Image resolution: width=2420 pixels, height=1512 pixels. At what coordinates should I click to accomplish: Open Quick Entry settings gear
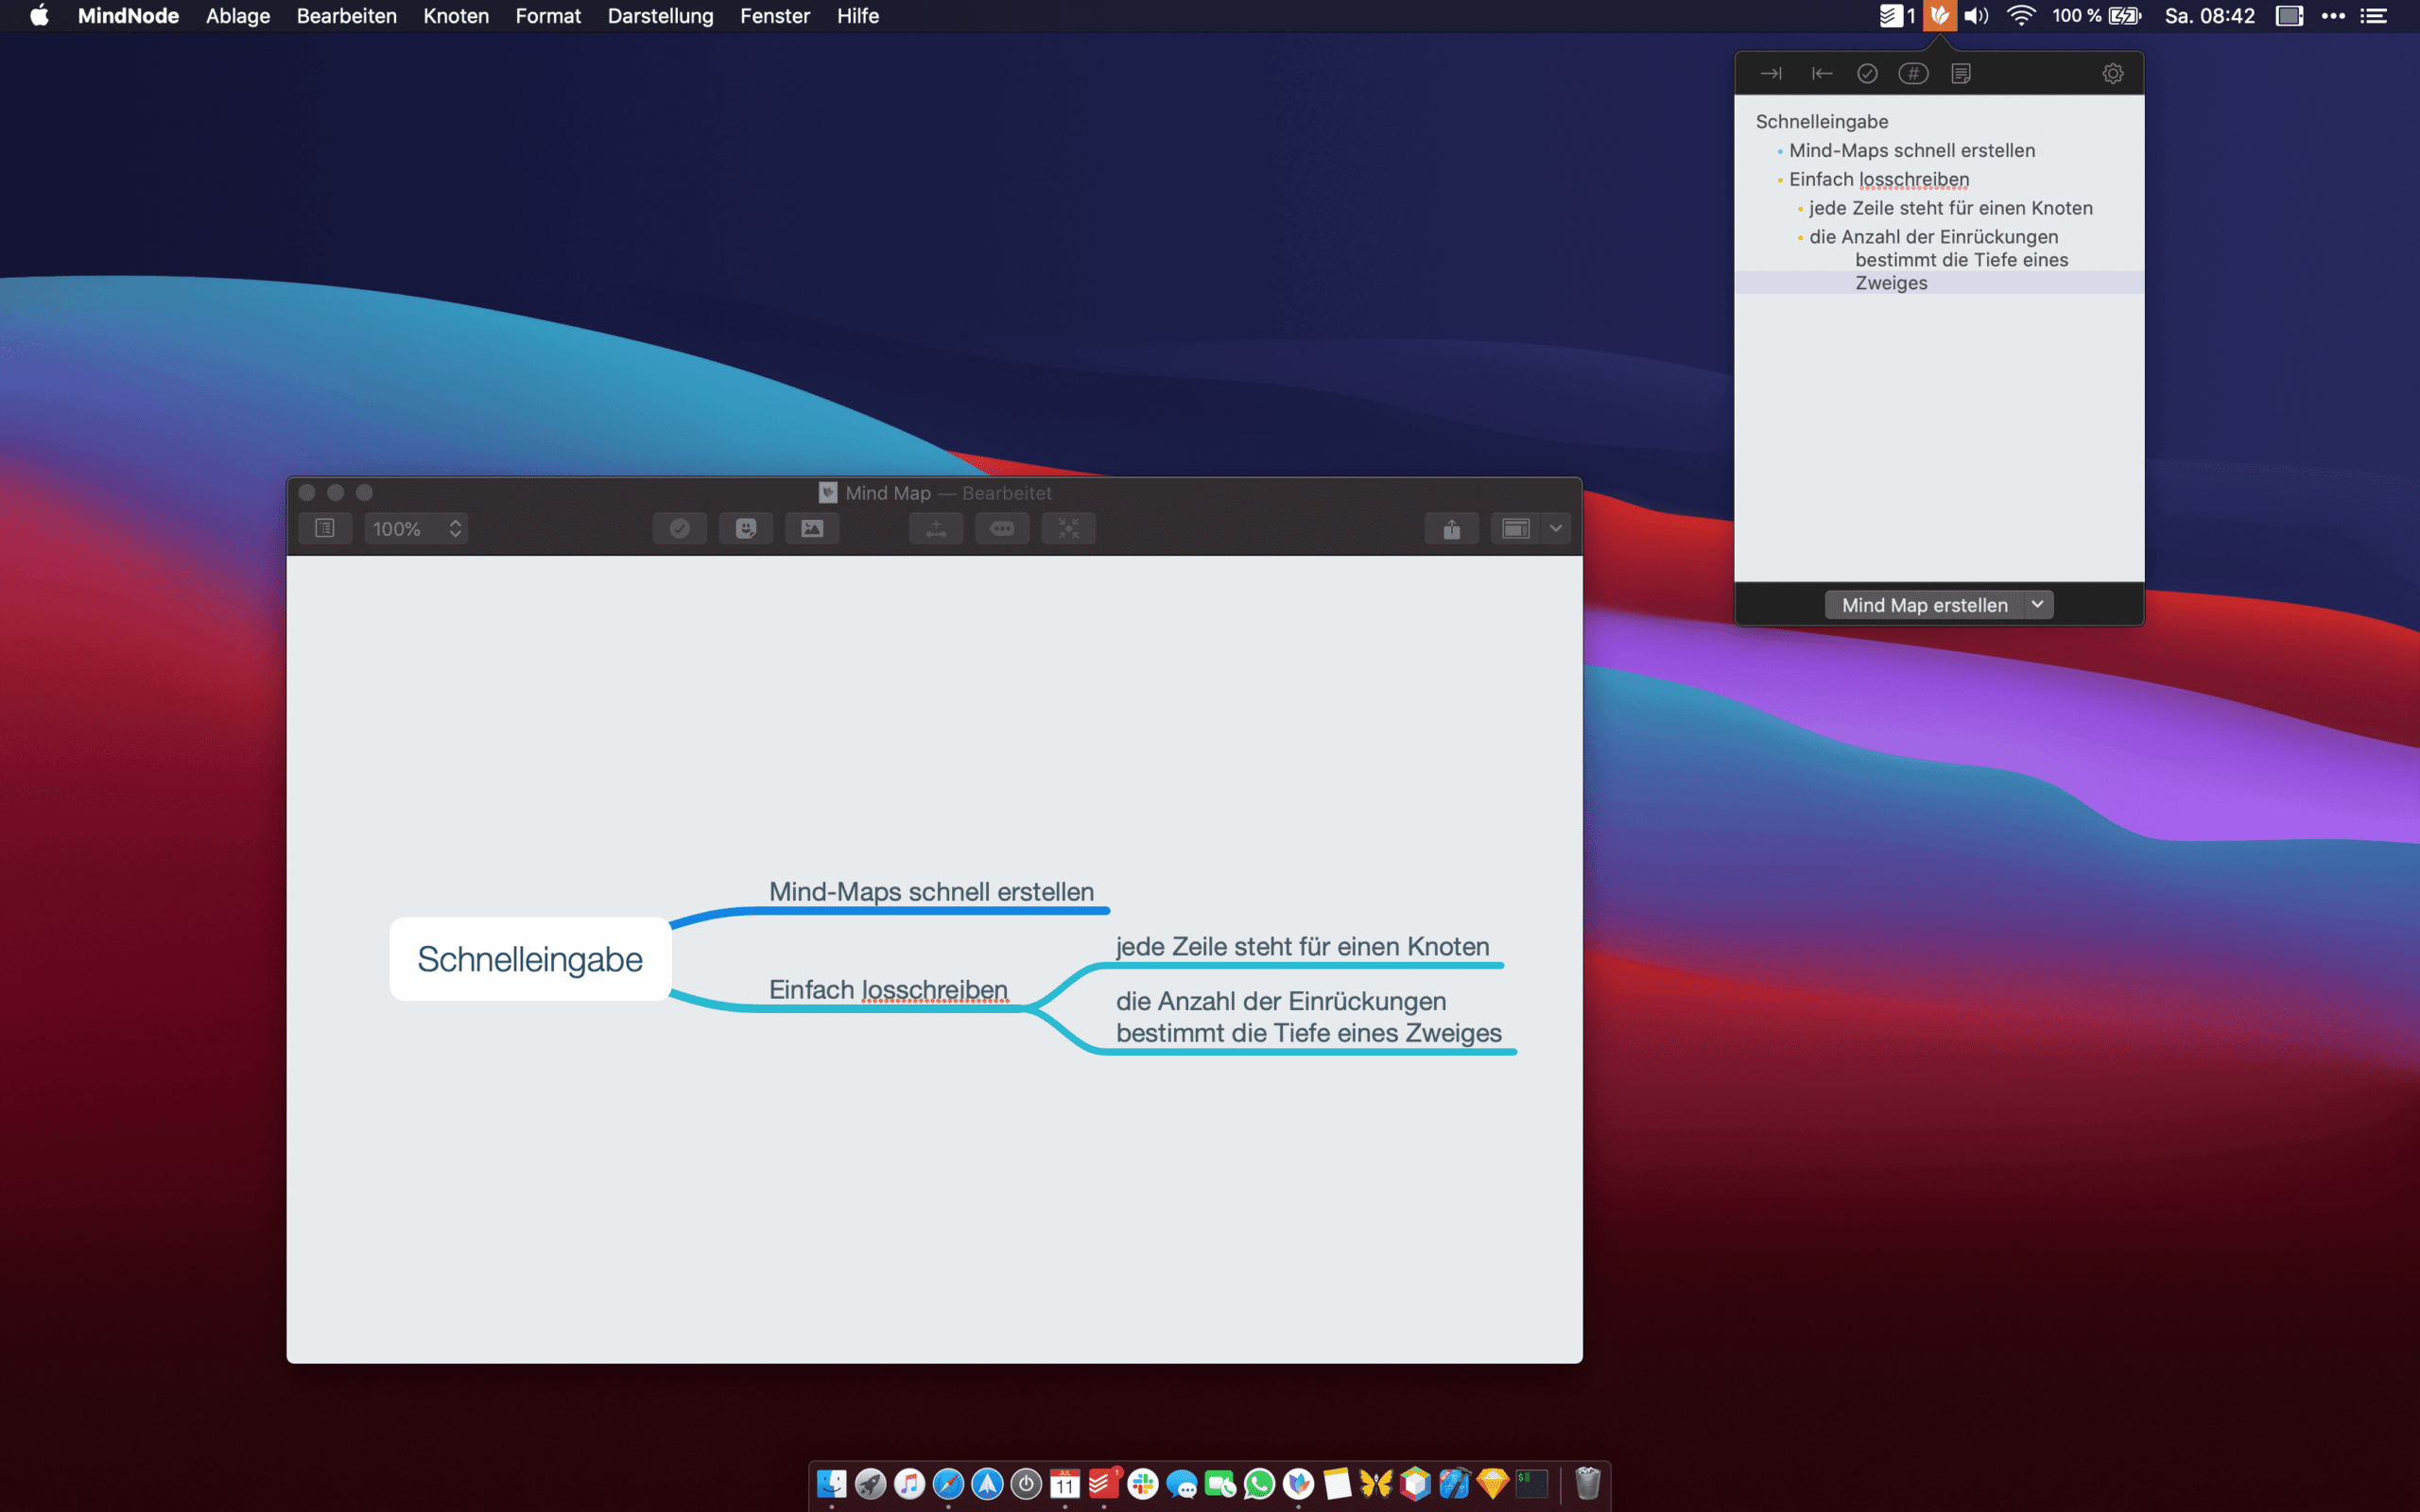pyautogui.click(x=2112, y=74)
